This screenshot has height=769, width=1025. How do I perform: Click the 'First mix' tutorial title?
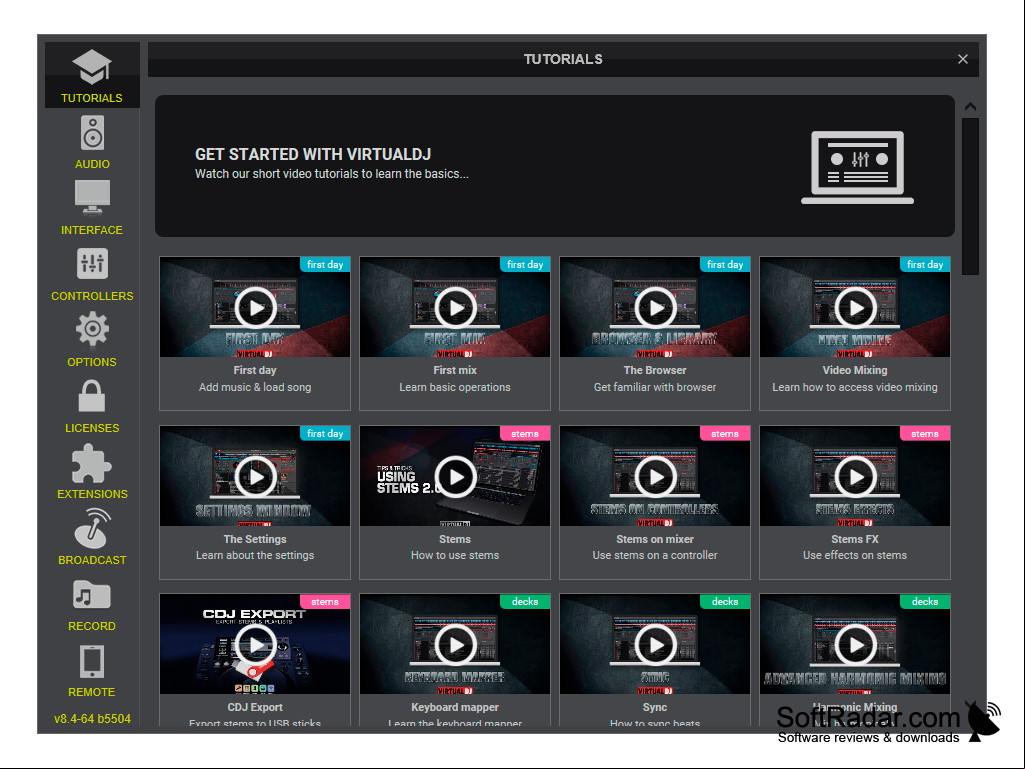(x=455, y=370)
